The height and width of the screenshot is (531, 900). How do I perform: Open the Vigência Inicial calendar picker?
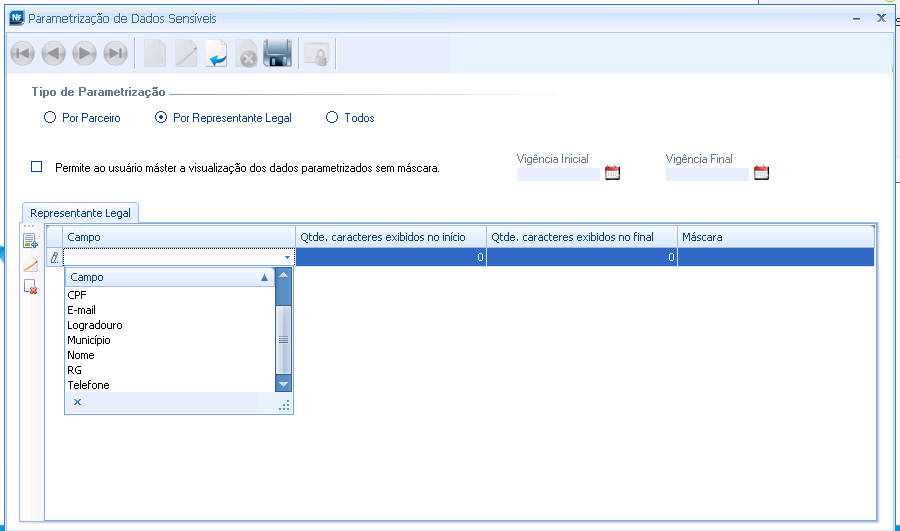pyautogui.click(x=613, y=173)
